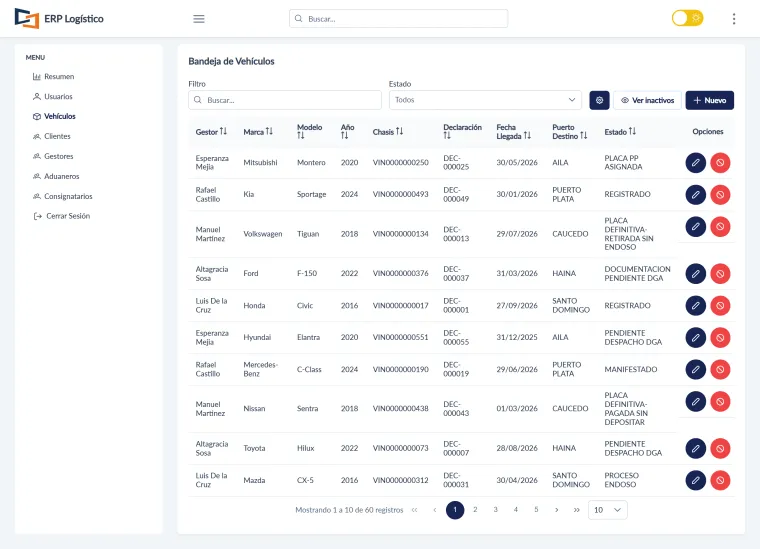Deactivate the Kia Sportage vehicle
760x549 pixels.
(x=720, y=195)
